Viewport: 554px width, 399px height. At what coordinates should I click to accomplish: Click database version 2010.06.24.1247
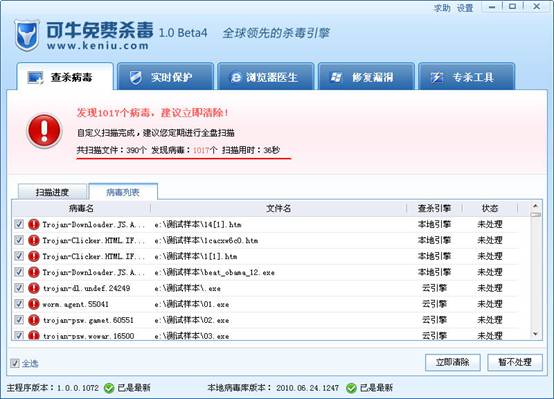pyautogui.click(x=307, y=388)
